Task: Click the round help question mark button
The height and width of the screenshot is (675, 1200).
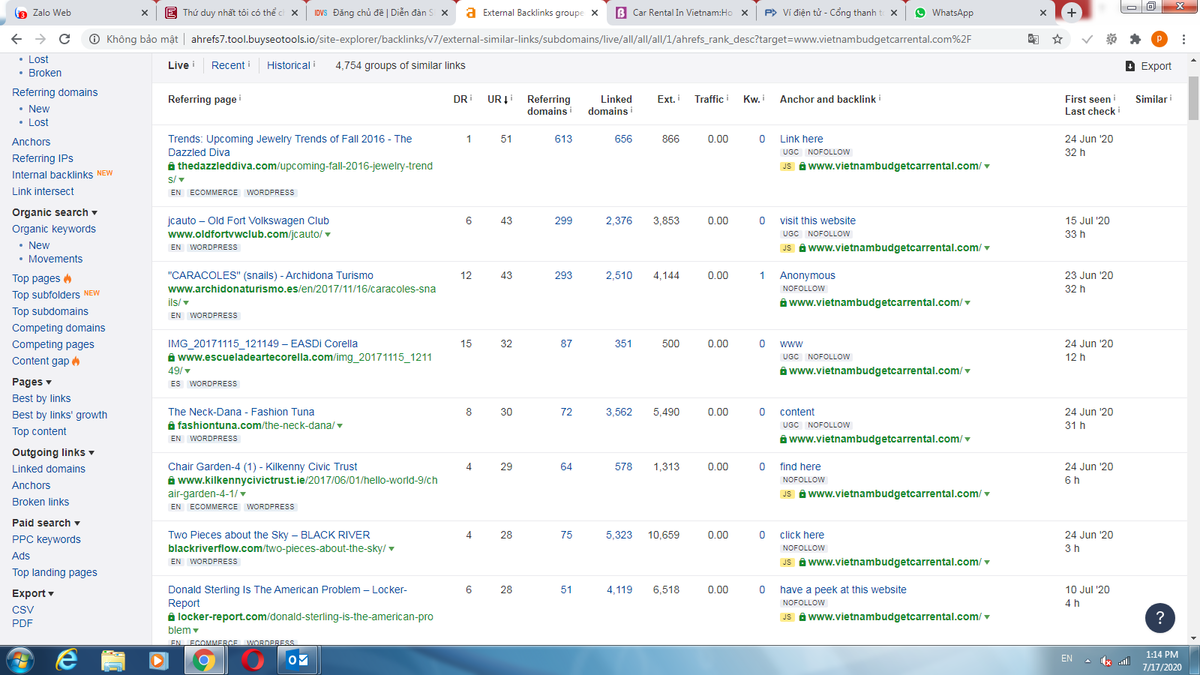Action: point(1159,618)
